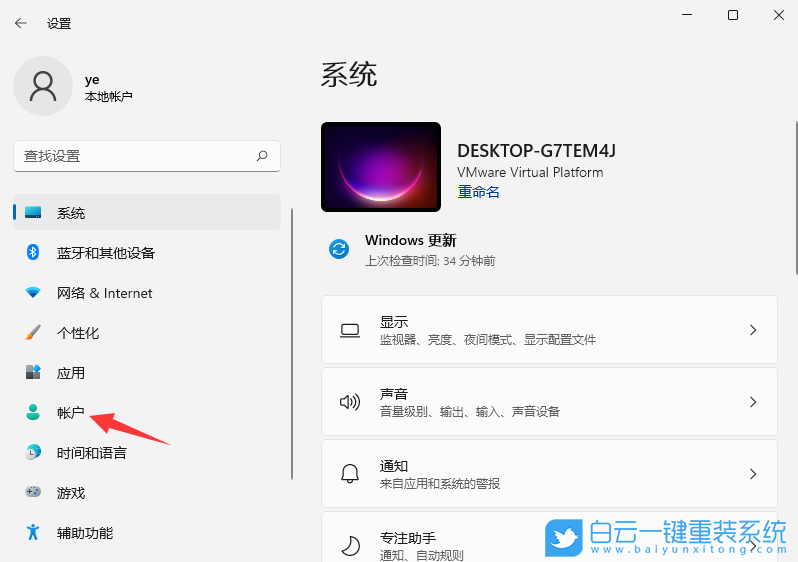The height and width of the screenshot is (562, 798).
Task: Select the 游戏 category
Action: tap(147, 492)
